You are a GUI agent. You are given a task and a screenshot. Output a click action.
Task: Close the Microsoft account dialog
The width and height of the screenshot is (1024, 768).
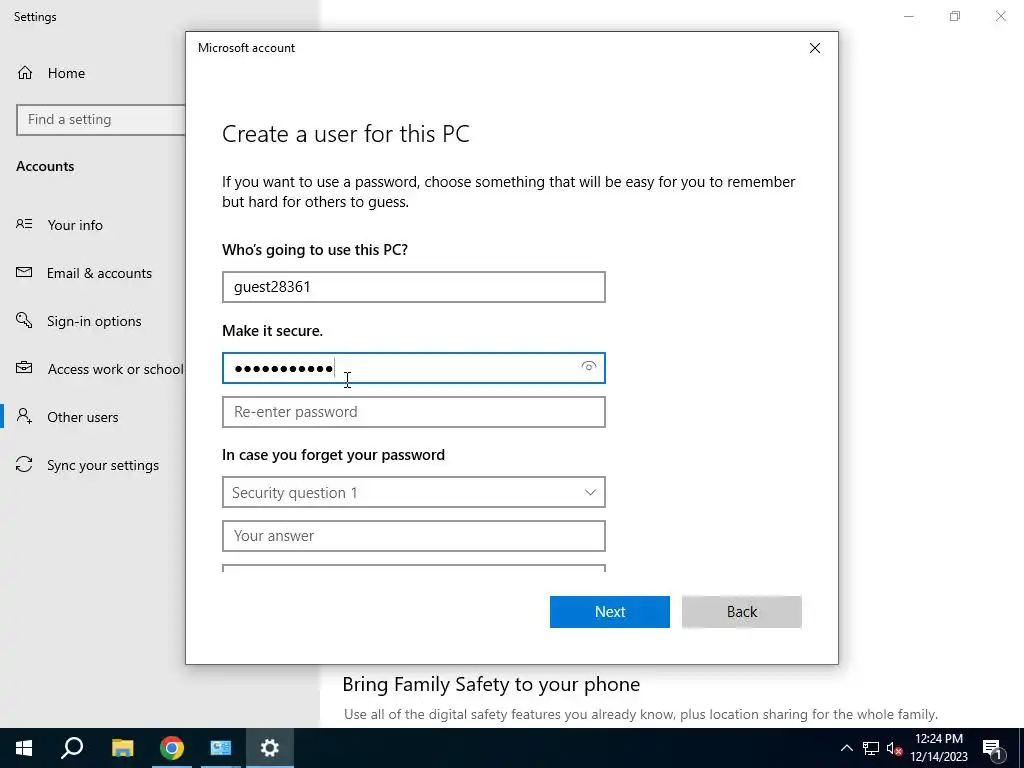814,48
